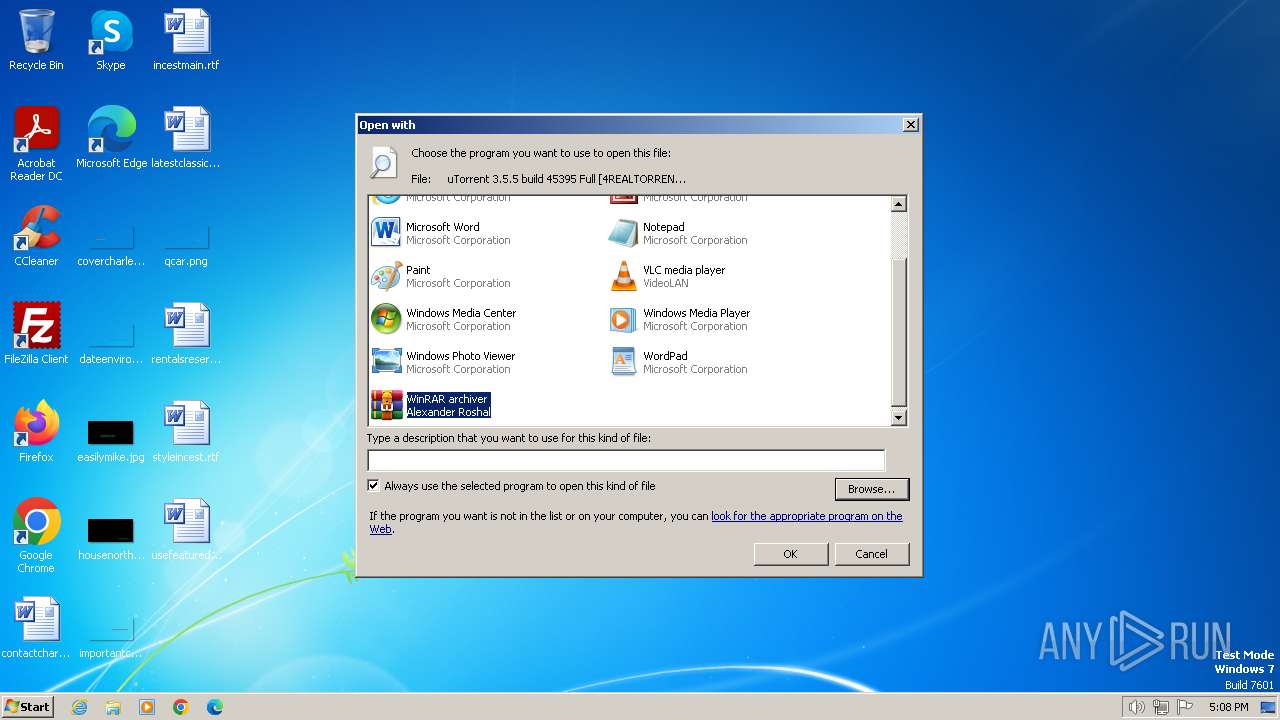
Task: Select the latestclassic desktop document
Action: click(x=186, y=138)
